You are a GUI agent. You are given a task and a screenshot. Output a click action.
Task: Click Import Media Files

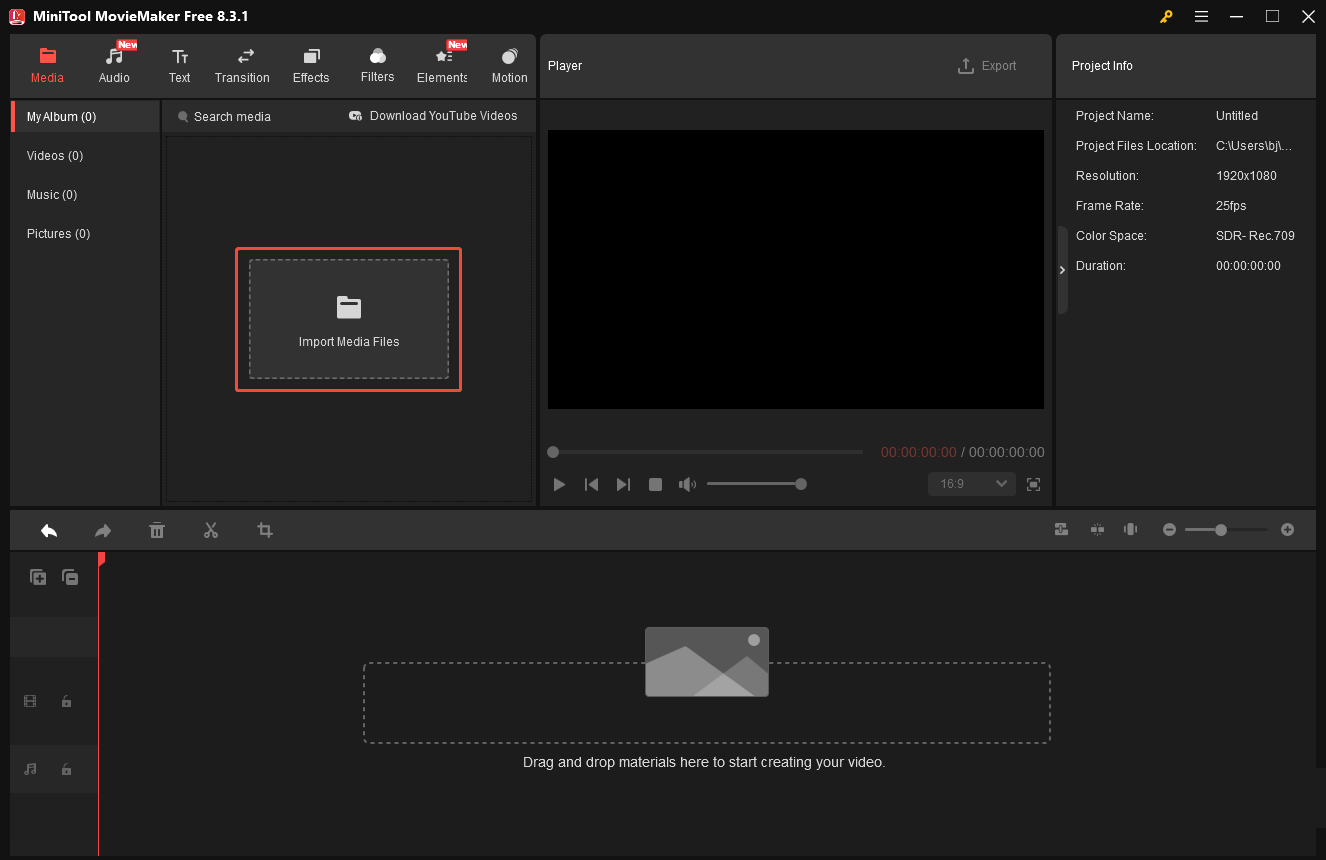click(x=348, y=320)
